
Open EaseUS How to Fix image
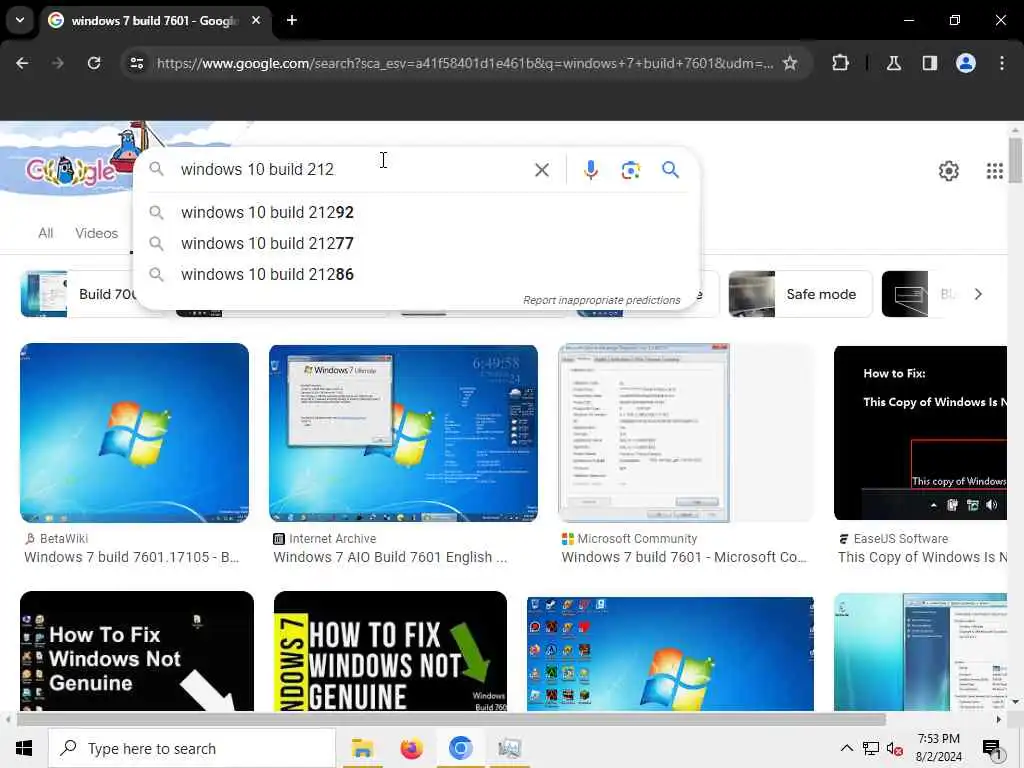[x=920, y=432]
